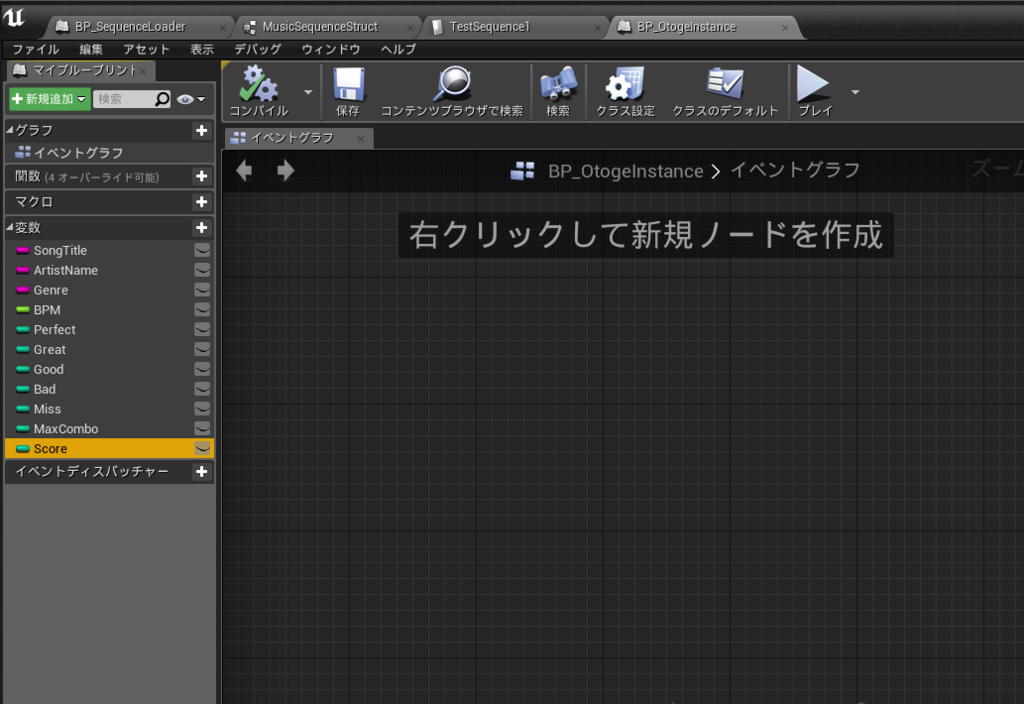Close the マイブループリント panel tab
Viewport: 1024px width, 704px height.
pos(142,71)
